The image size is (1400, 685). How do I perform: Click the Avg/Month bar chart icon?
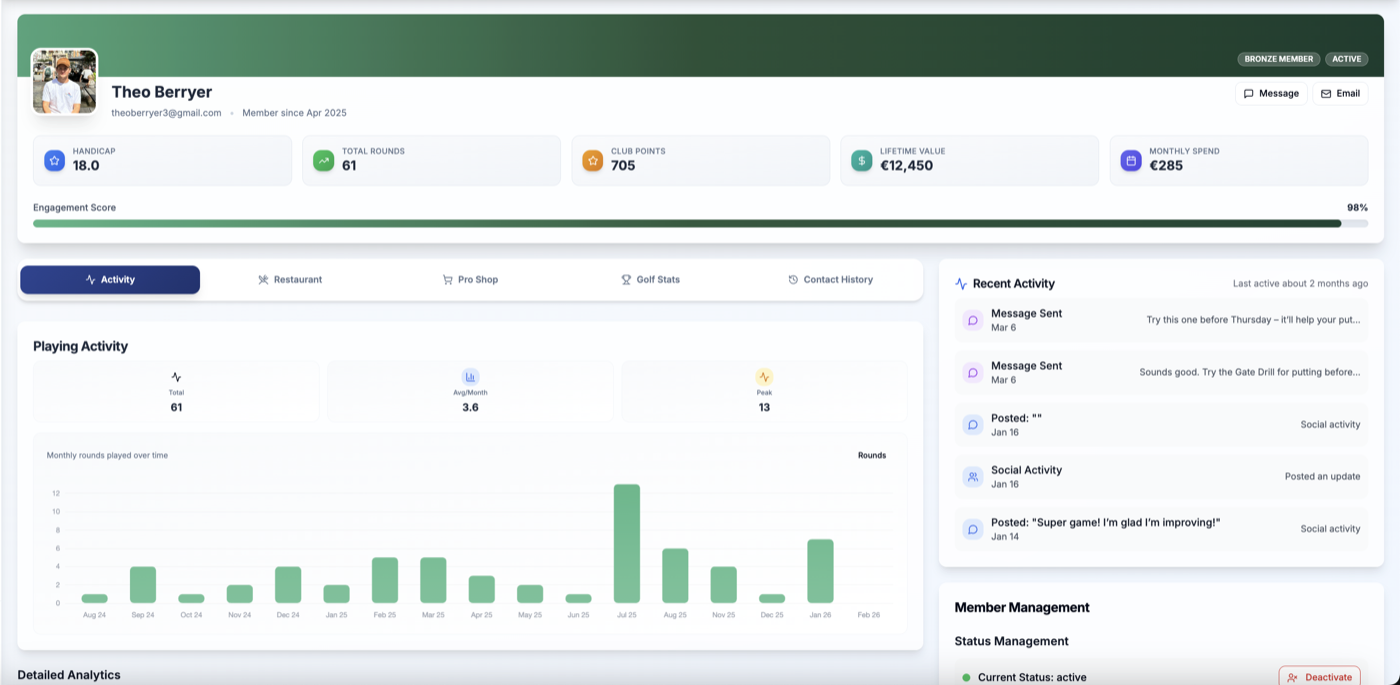[x=470, y=377]
